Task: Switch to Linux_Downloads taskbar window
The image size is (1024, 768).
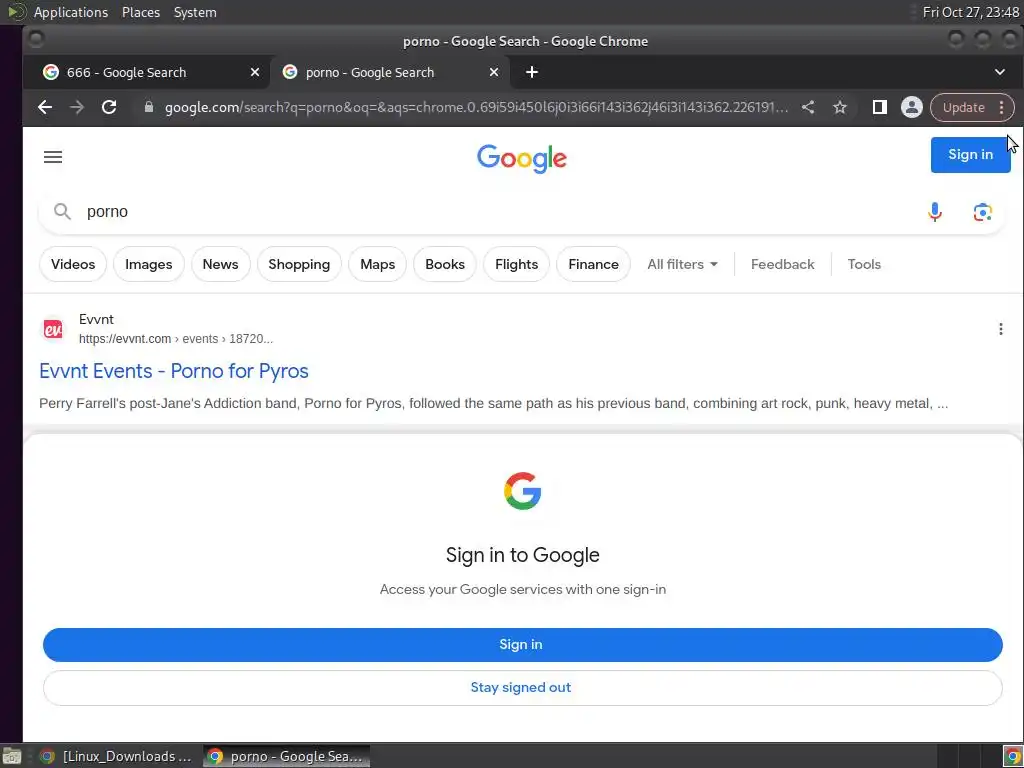Action: (x=116, y=756)
